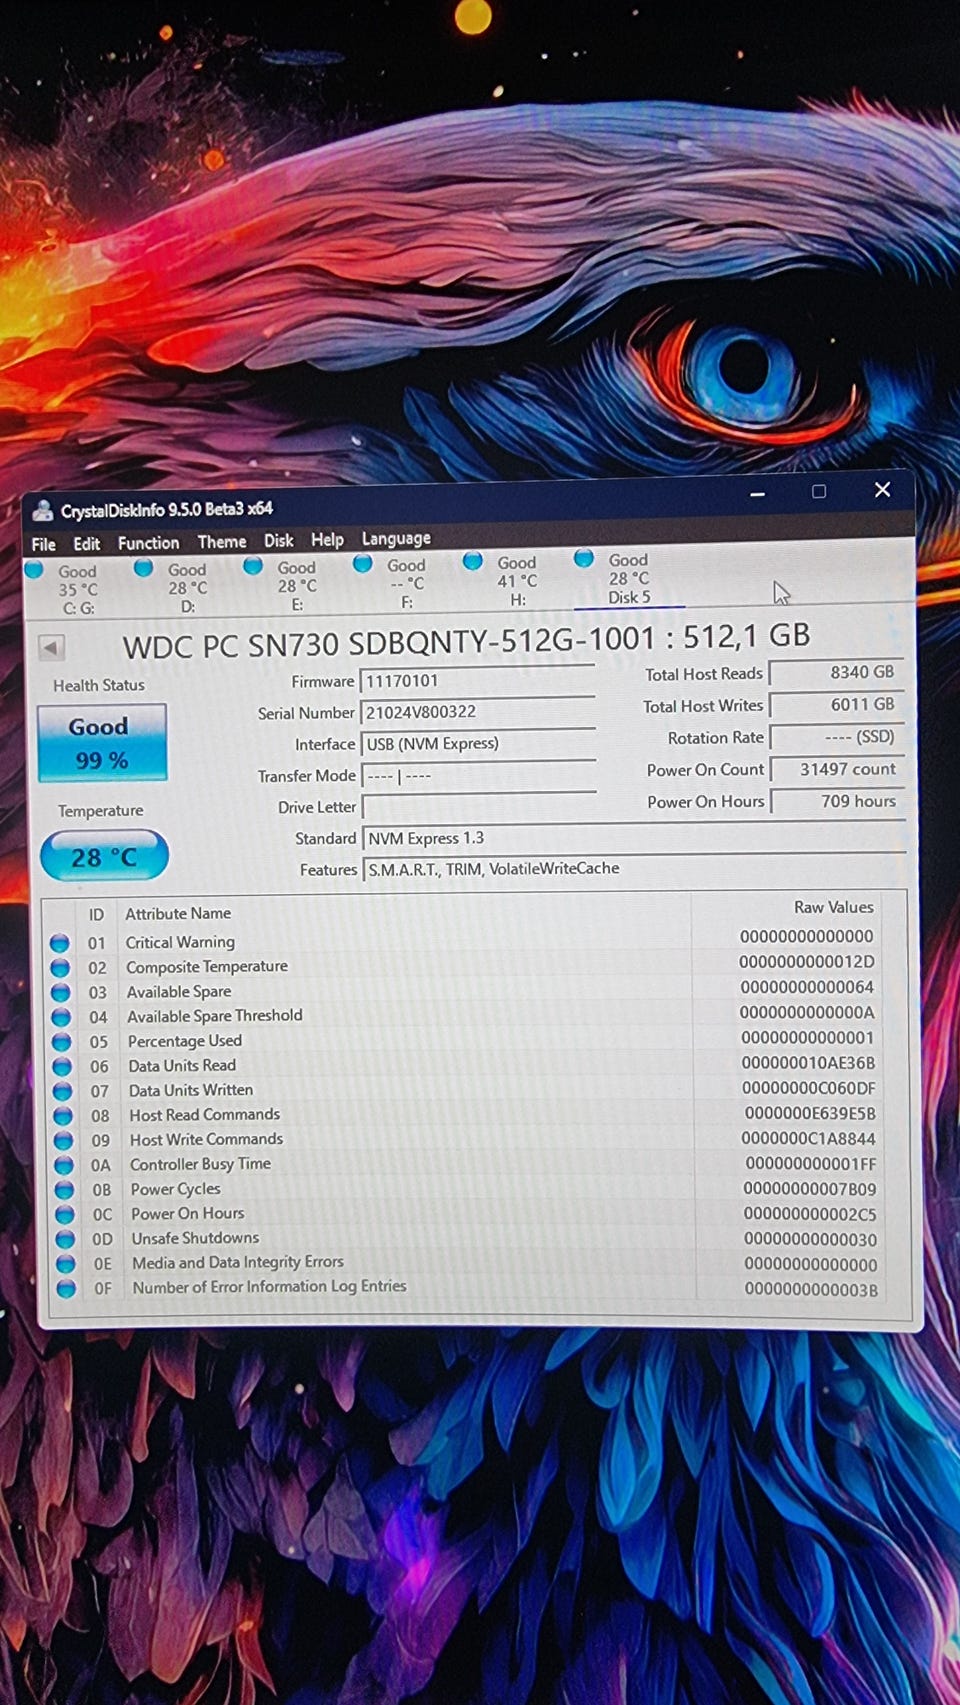Screen dimensions: 960x1705
Task: Expand the Theme menu
Action: tap(221, 542)
